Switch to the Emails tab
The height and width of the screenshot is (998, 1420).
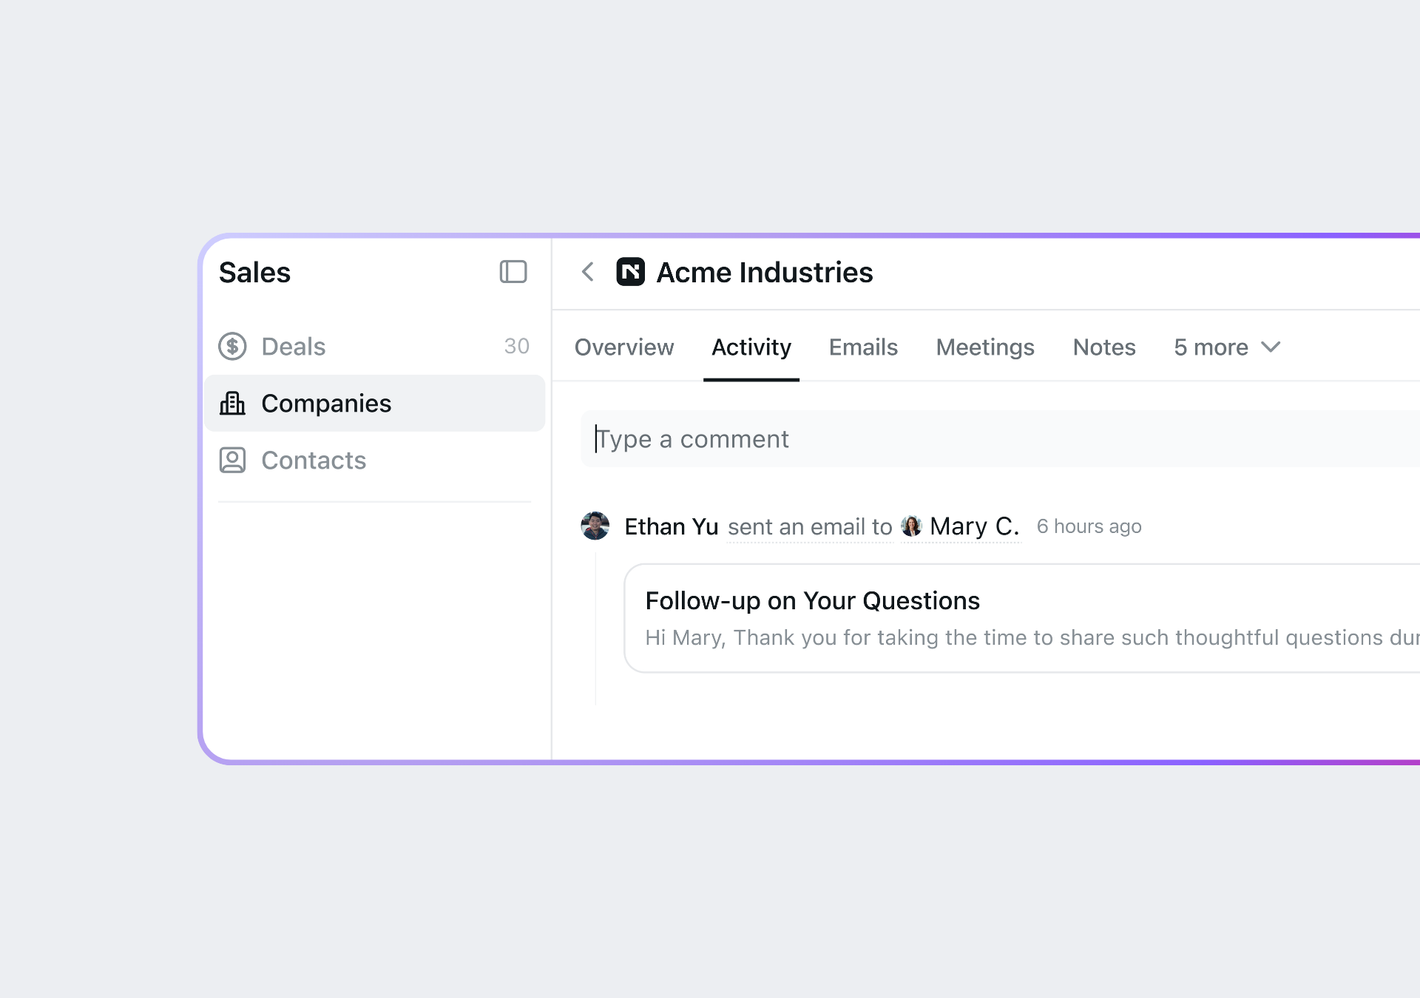(x=863, y=347)
